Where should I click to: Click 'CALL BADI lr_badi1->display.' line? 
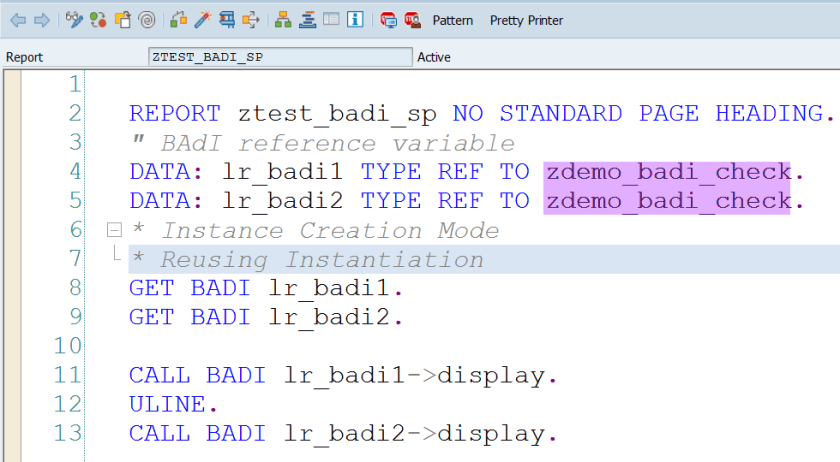(x=343, y=375)
